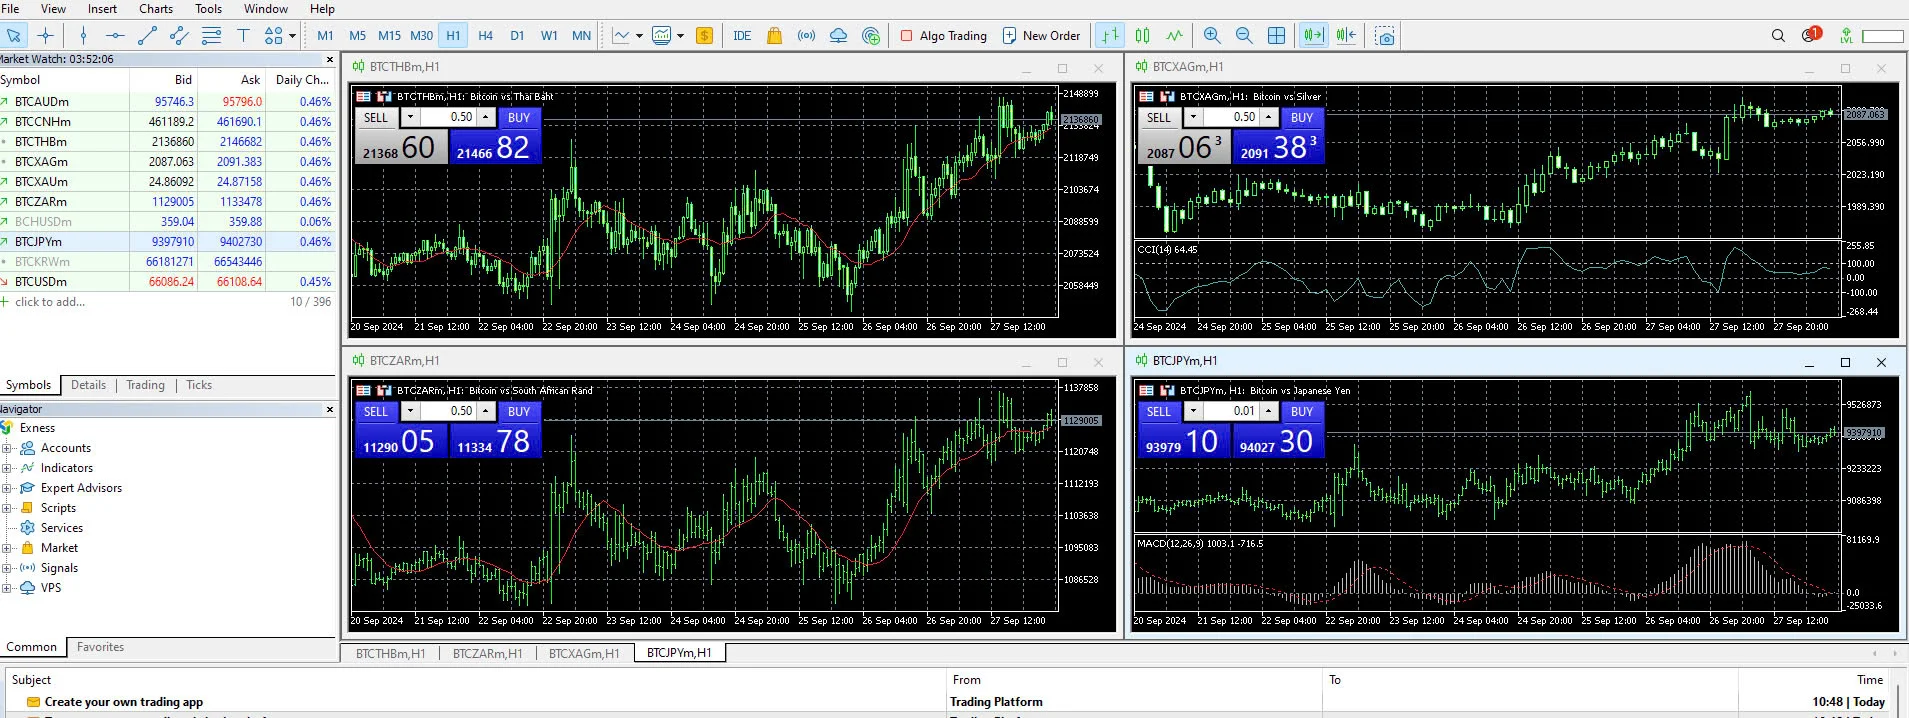
Task: Open the search magnifier icon
Action: pyautogui.click(x=1778, y=35)
